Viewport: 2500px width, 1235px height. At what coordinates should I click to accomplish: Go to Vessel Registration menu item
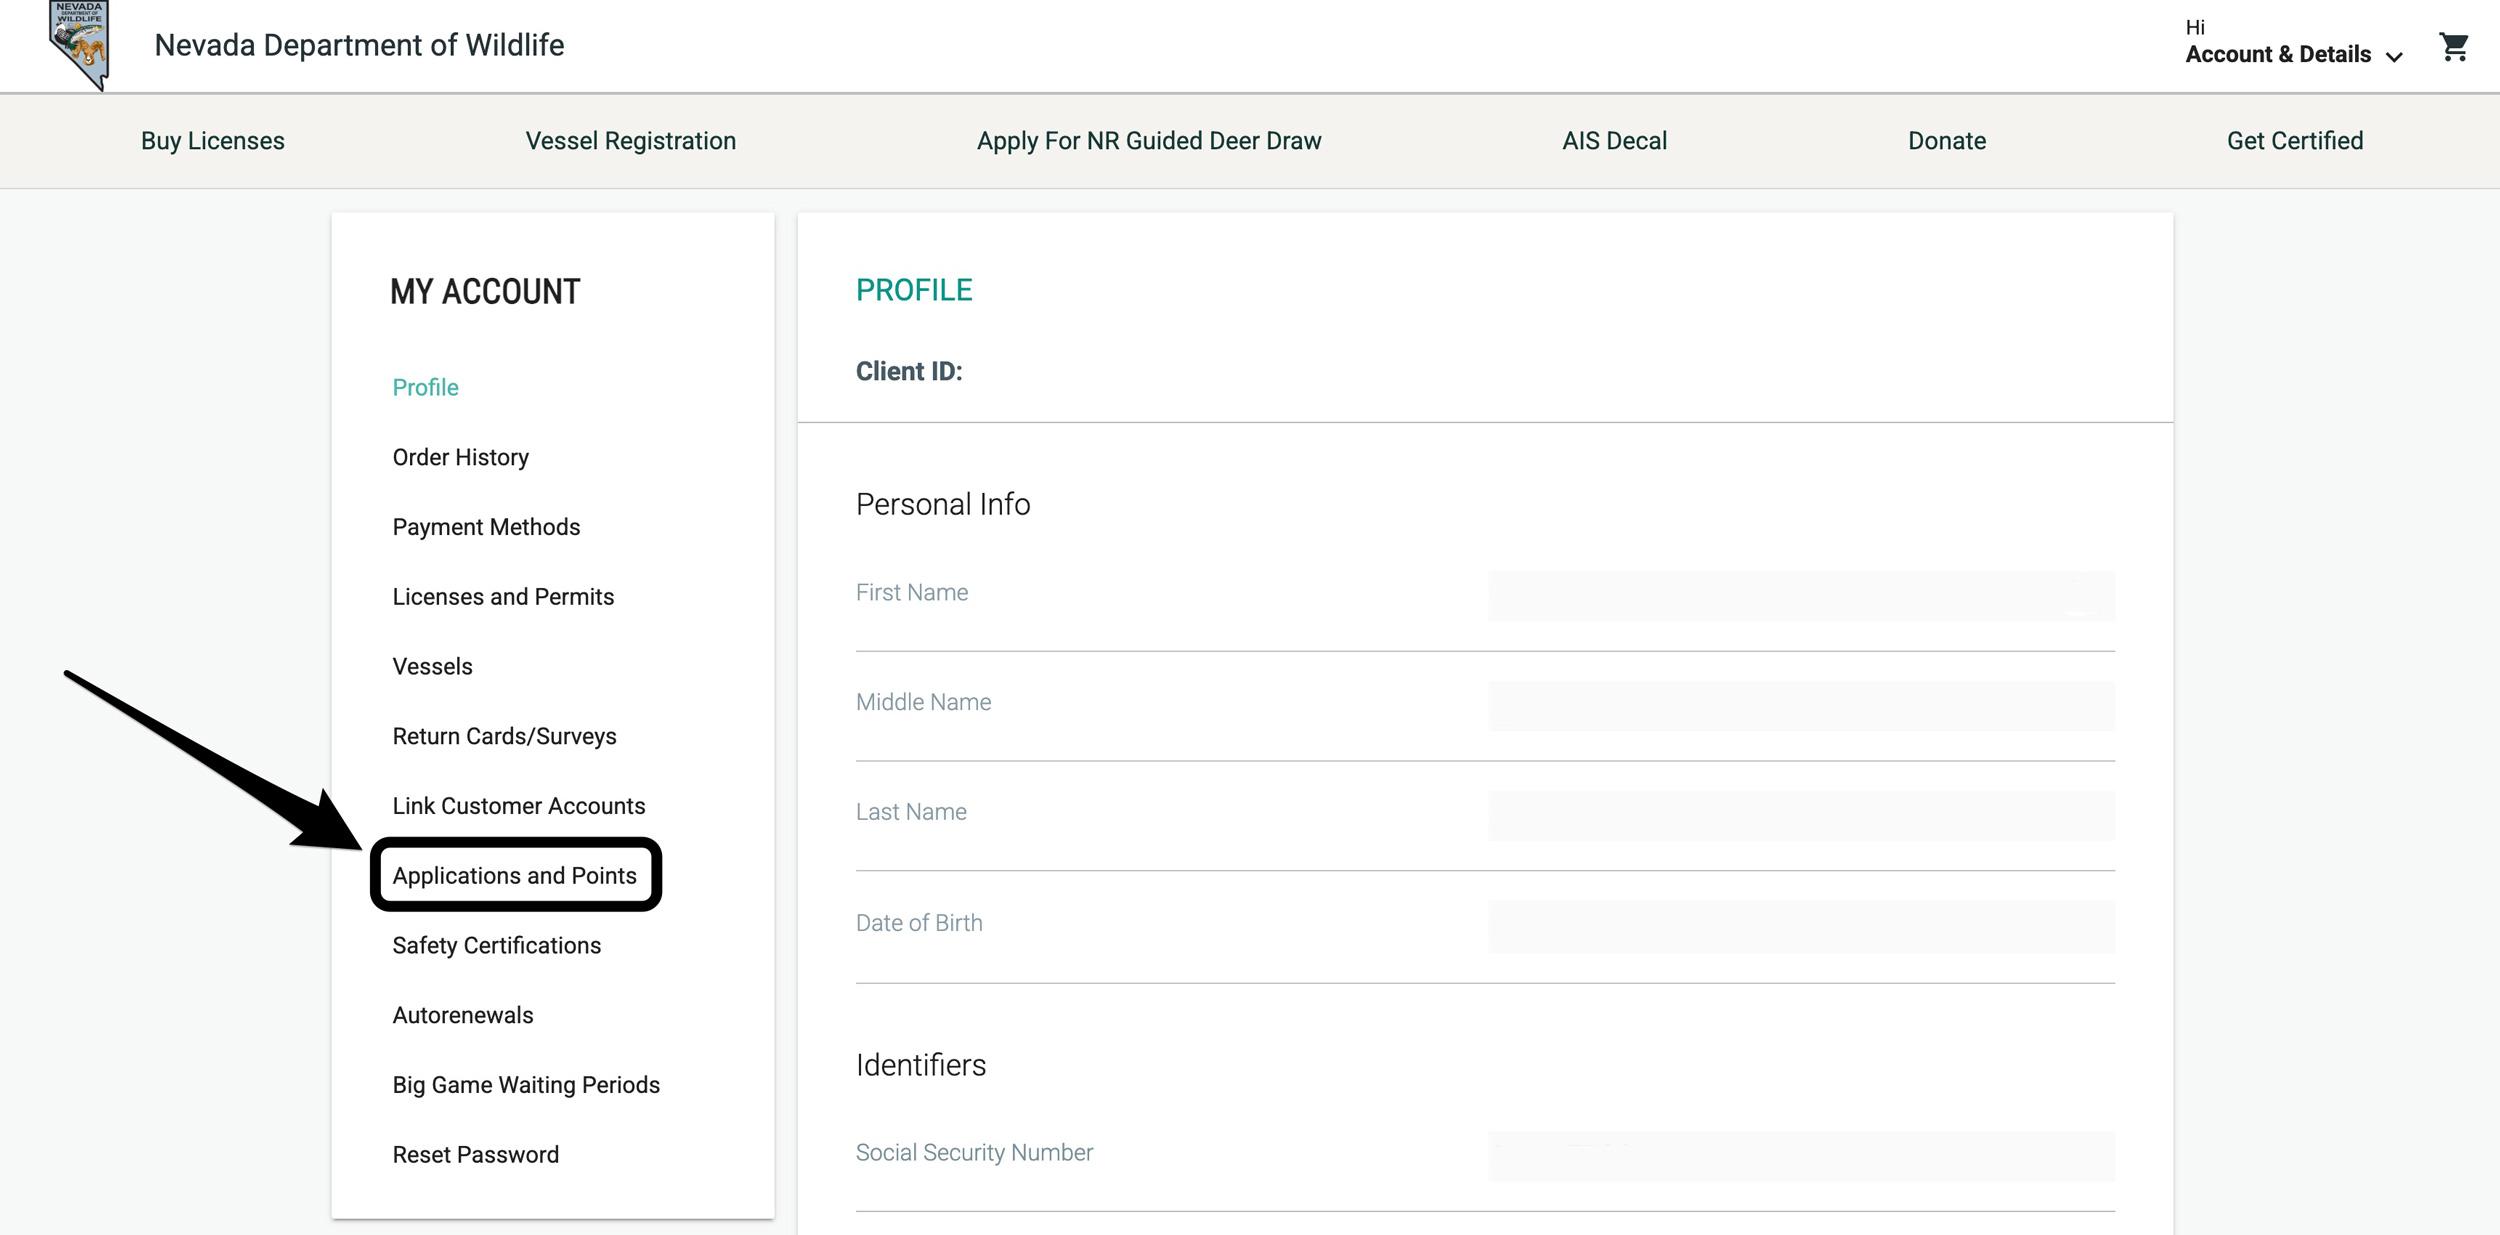(x=630, y=141)
